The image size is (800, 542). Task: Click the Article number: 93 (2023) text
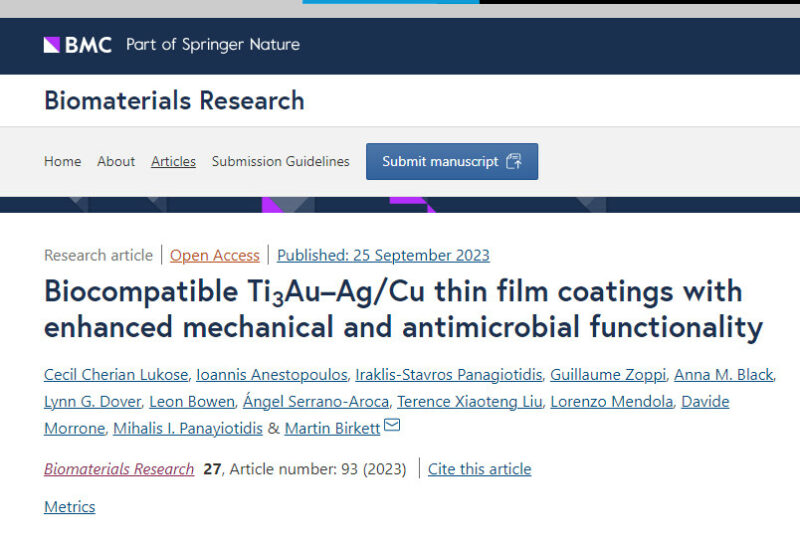318,469
